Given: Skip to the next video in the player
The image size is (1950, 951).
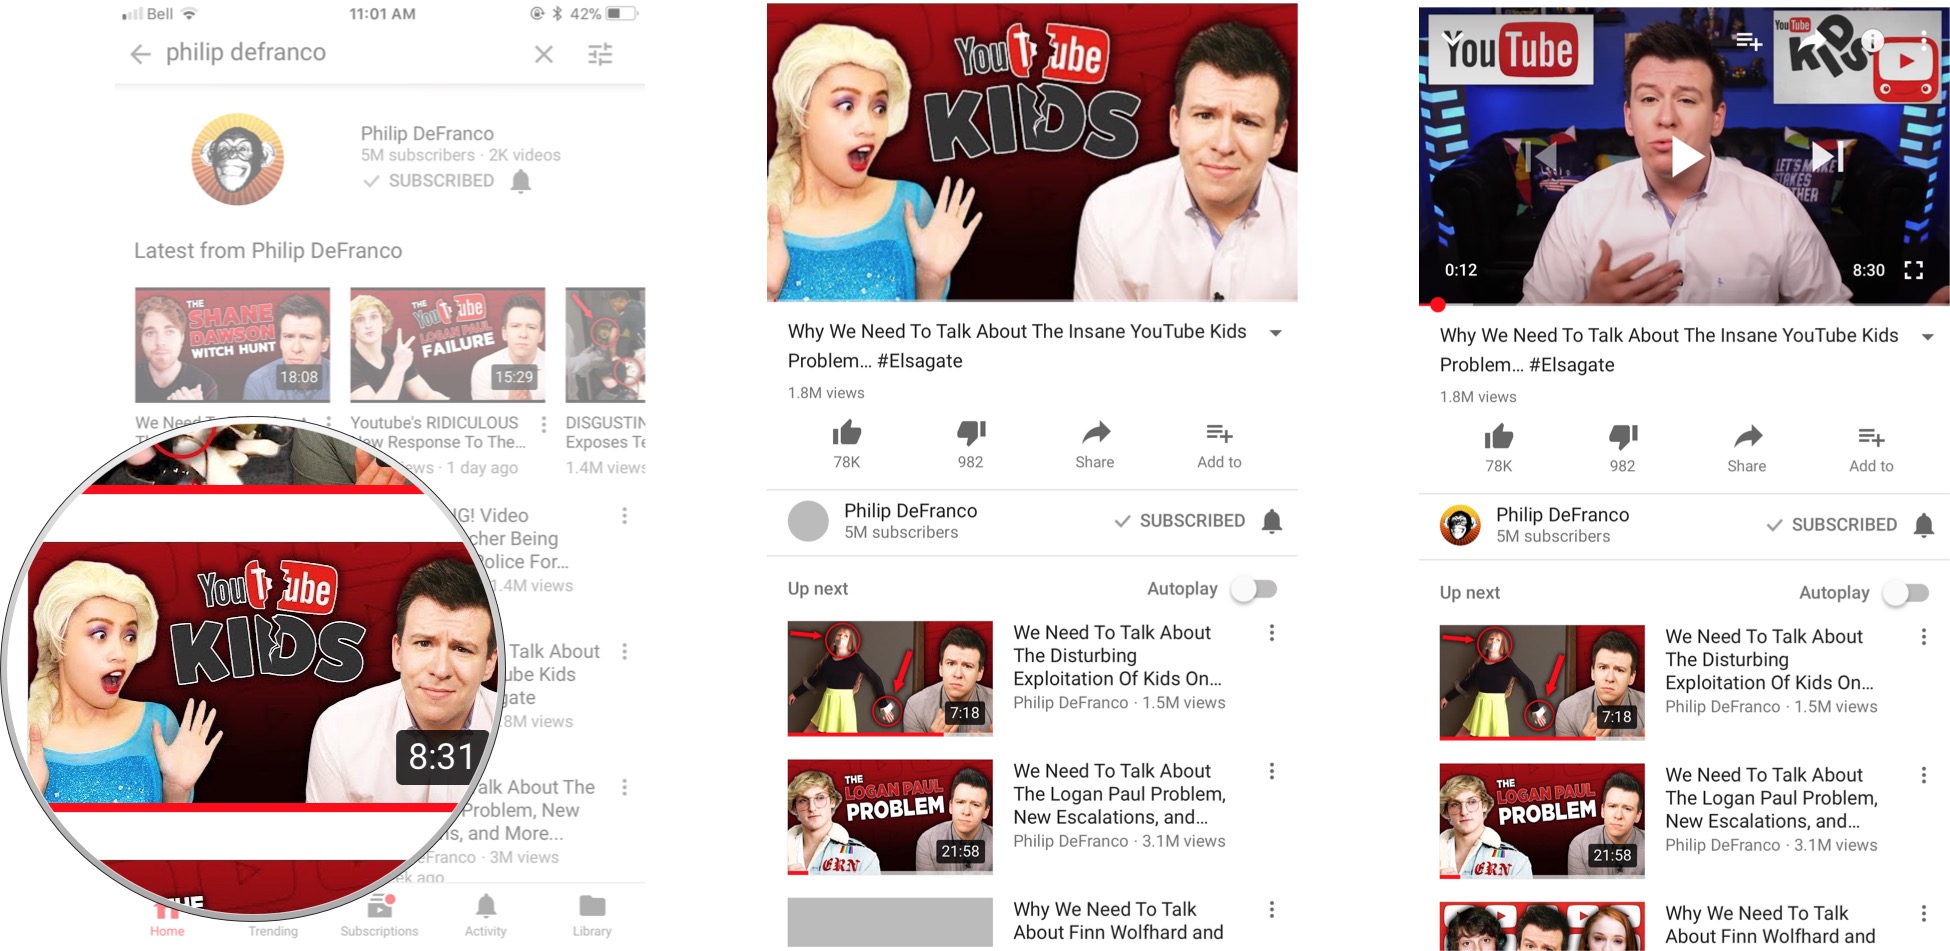Looking at the screenshot, I should [x=1828, y=156].
